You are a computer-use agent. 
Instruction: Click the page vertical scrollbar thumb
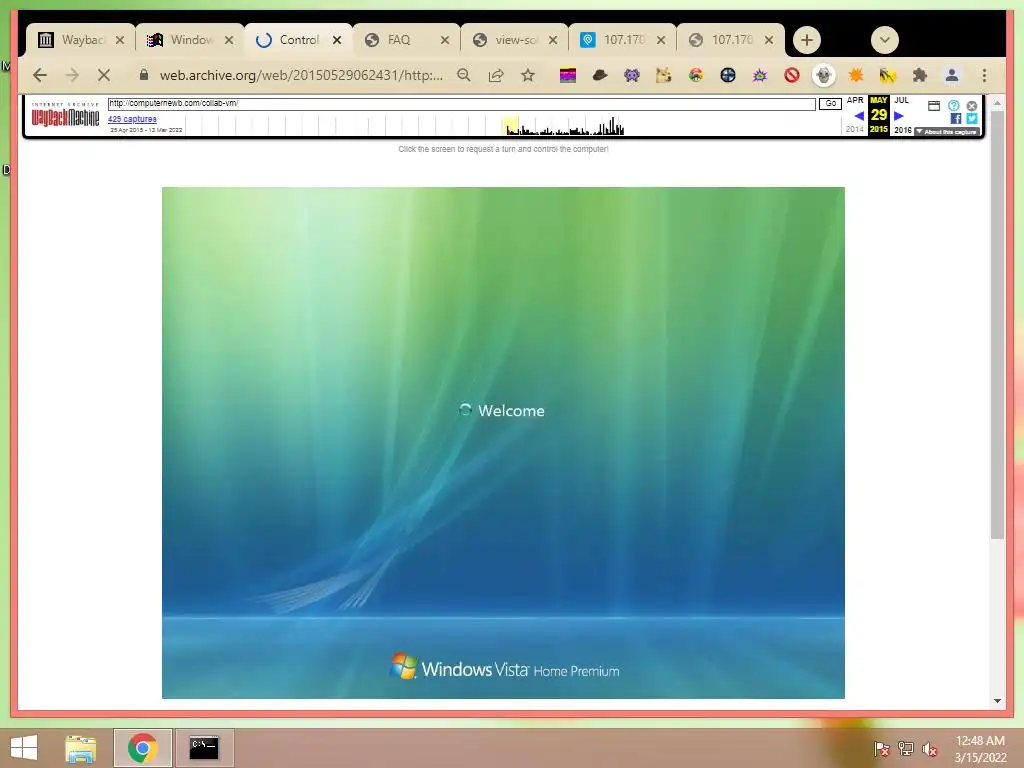[997, 325]
